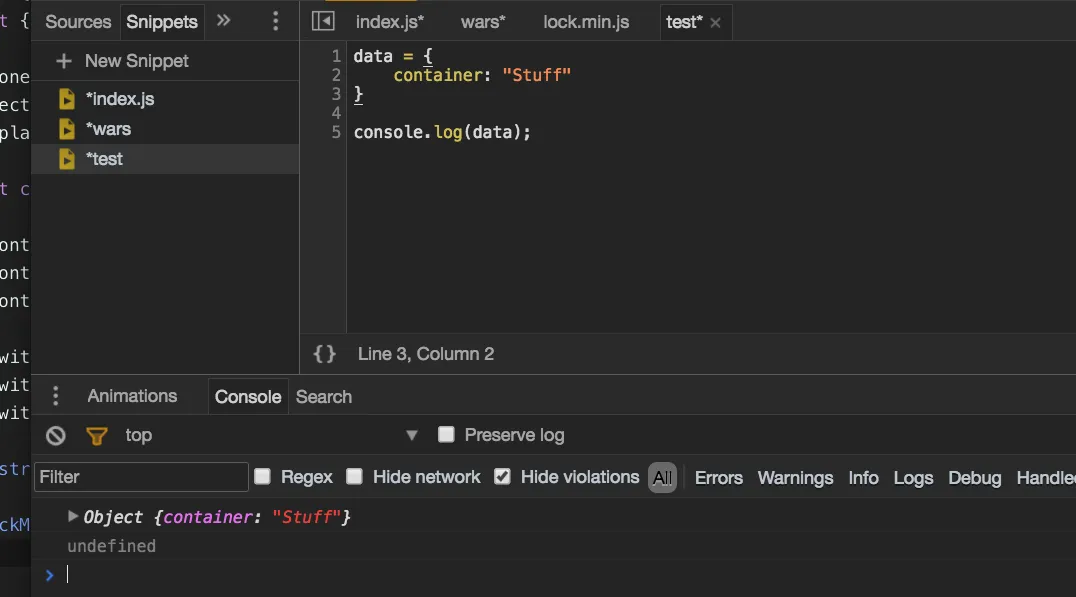Viewport: 1076px width, 597px height.
Task: Select the *test snippet name
Action: 104,159
